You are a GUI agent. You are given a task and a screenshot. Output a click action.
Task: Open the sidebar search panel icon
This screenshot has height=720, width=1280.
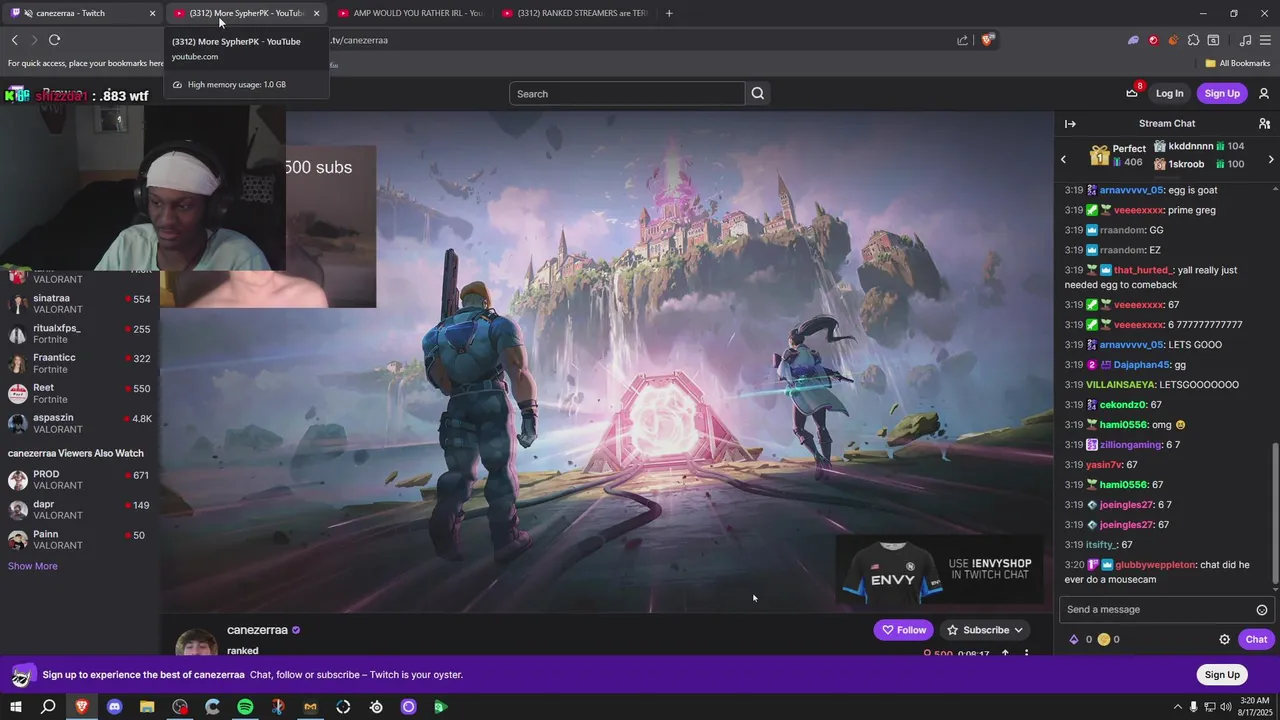1213,40
